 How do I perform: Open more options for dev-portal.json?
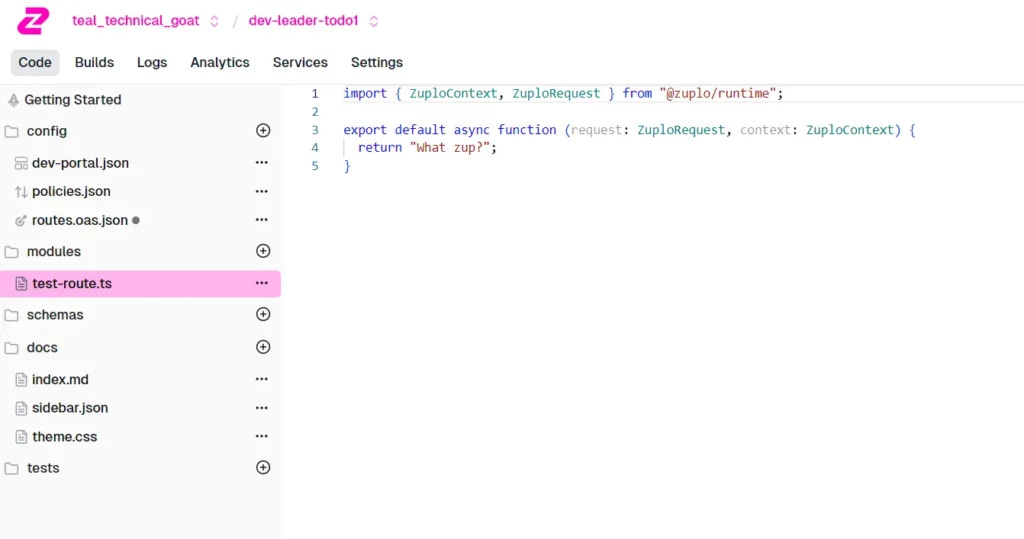[x=262, y=163]
